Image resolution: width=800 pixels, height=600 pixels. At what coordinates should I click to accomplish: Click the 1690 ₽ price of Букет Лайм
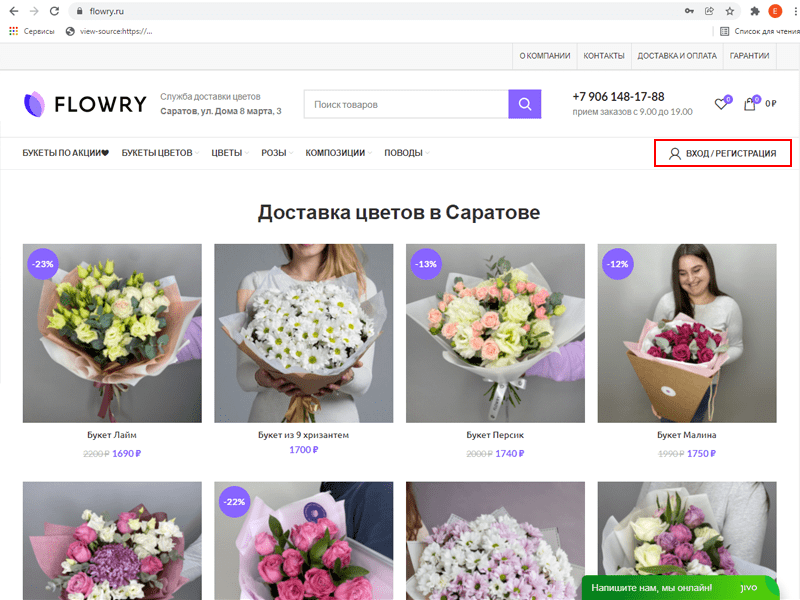pyautogui.click(x=127, y=454)
